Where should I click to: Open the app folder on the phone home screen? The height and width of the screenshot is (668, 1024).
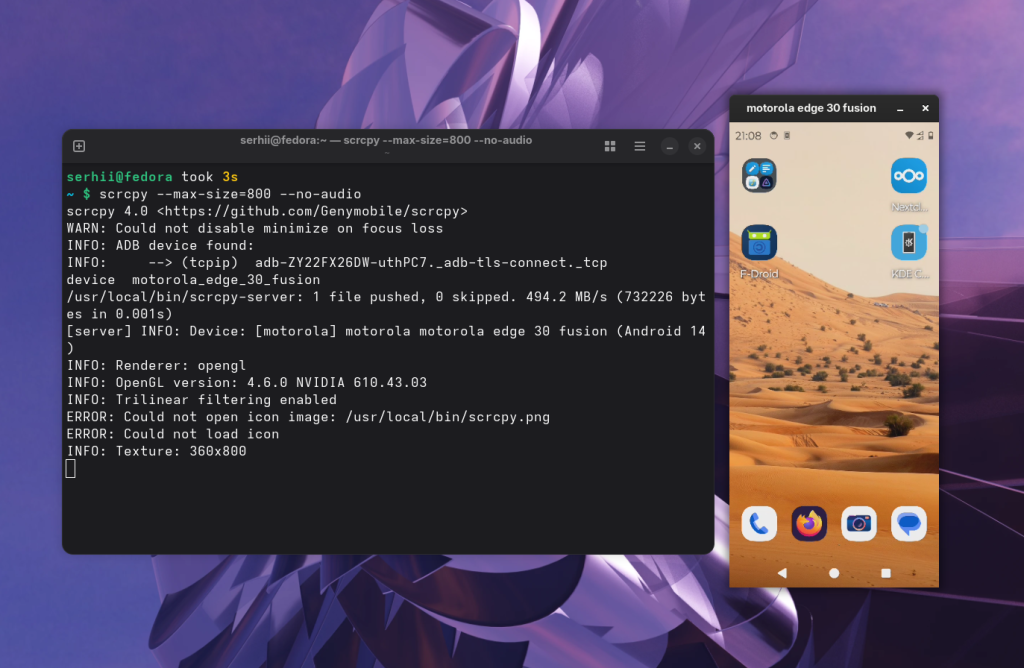pos(759,175)
